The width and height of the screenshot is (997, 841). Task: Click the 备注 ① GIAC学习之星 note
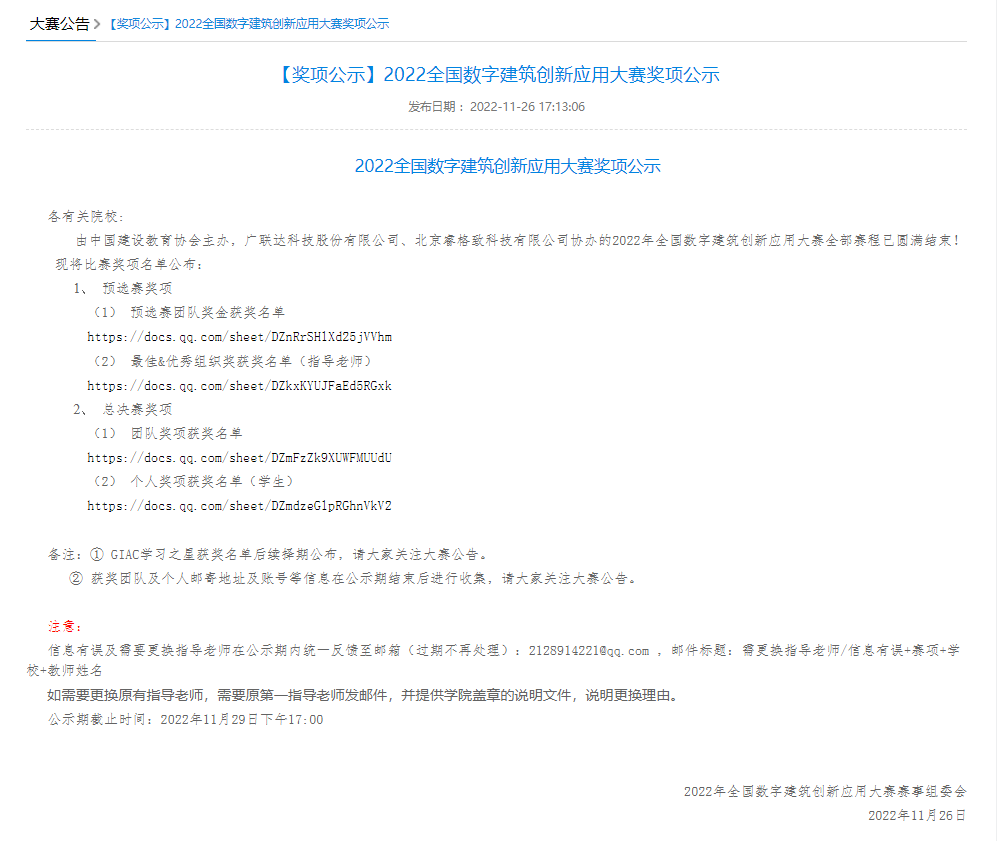[268, 554]
